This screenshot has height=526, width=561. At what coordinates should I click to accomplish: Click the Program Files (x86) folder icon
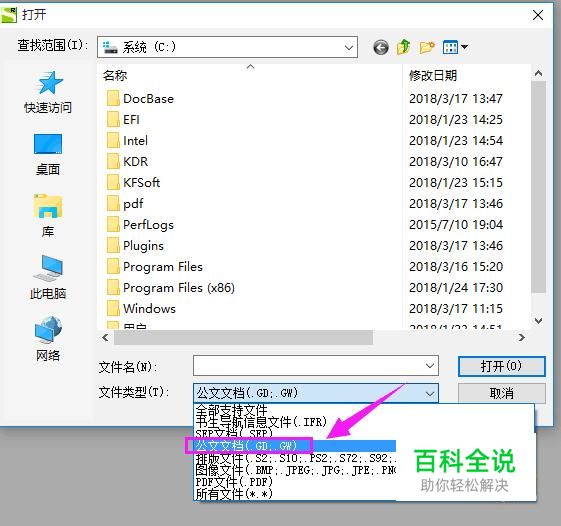tap(113, 288)
